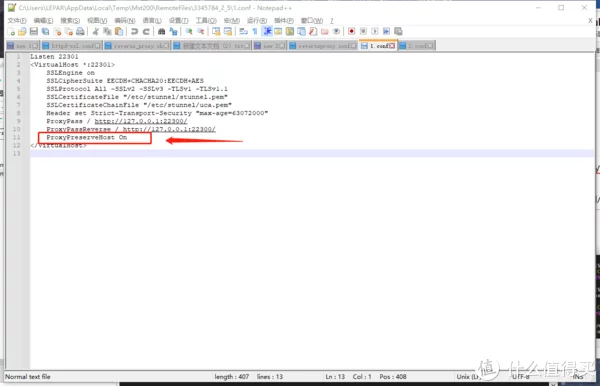Screen dimensions: 600x386
Task: Start macro recording with red record icon
Action: click(x=351, y=31)
